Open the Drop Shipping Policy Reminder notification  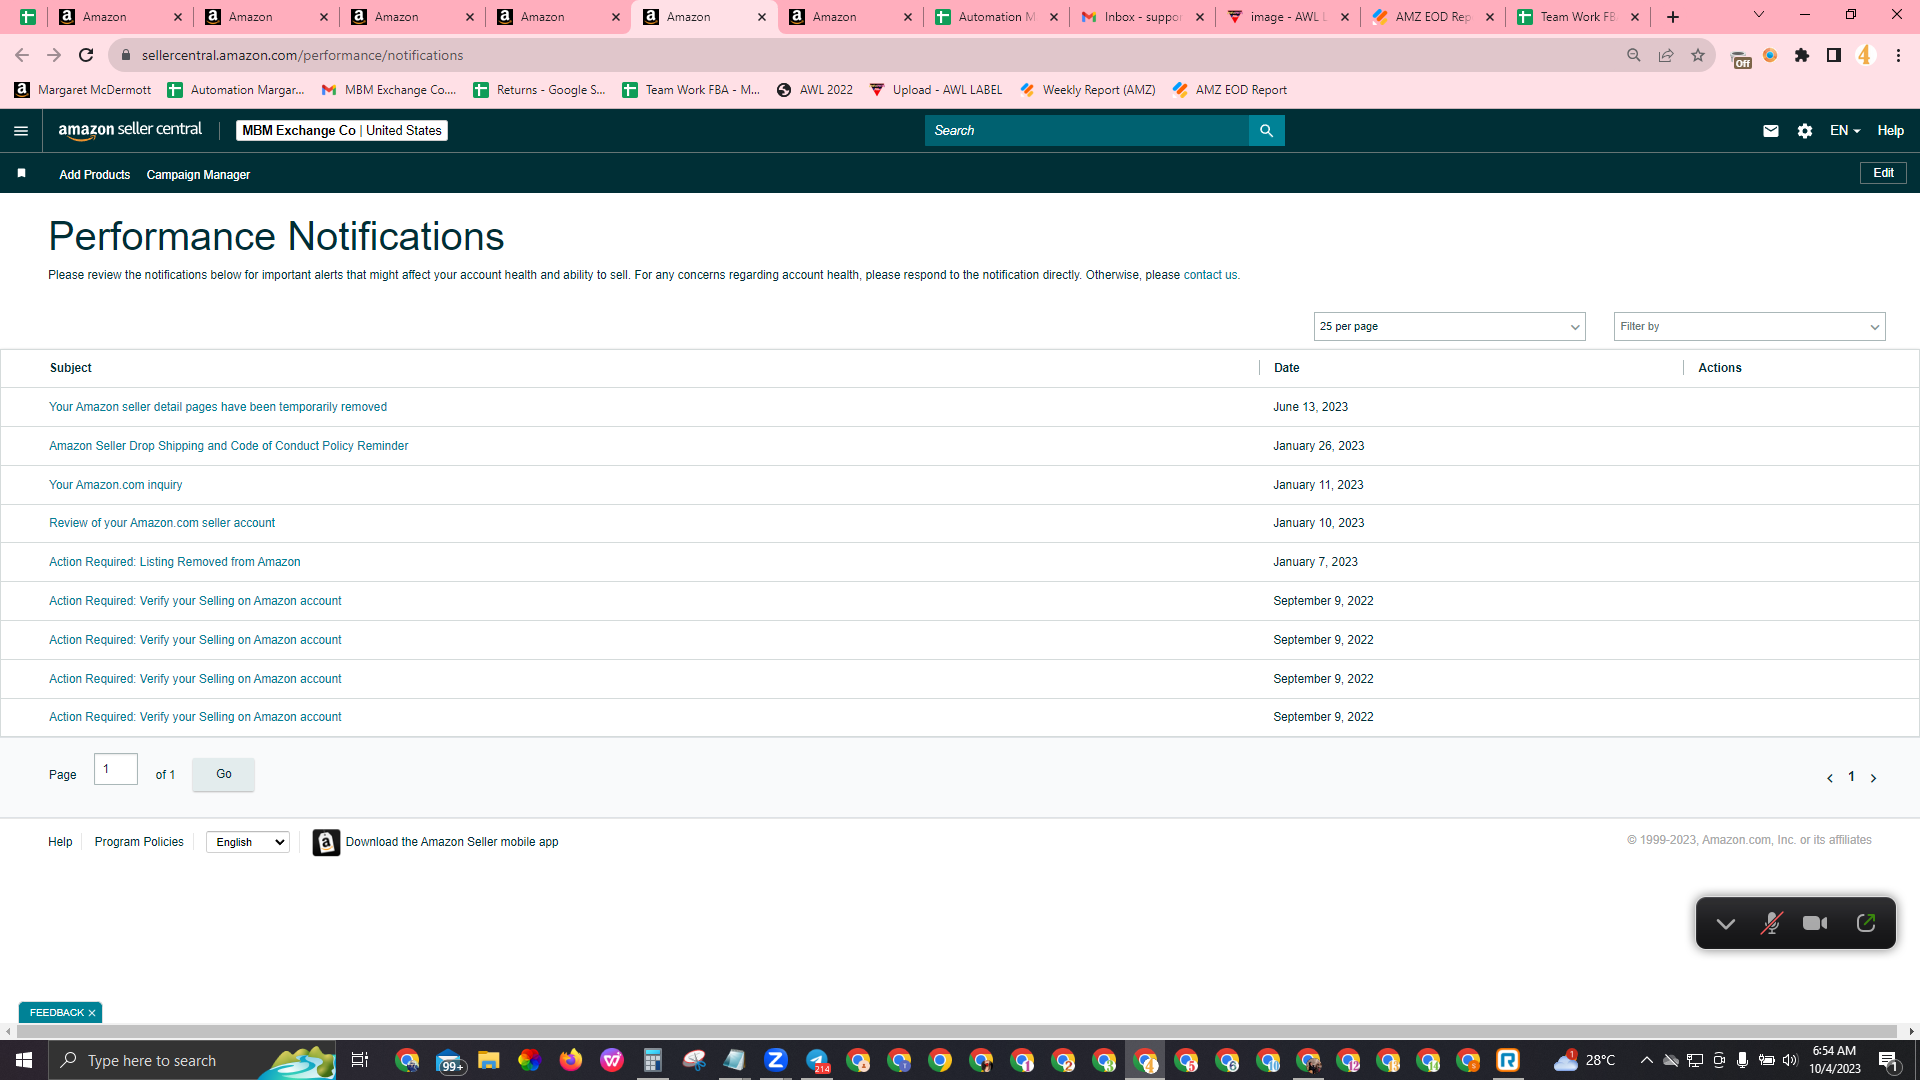229,446
